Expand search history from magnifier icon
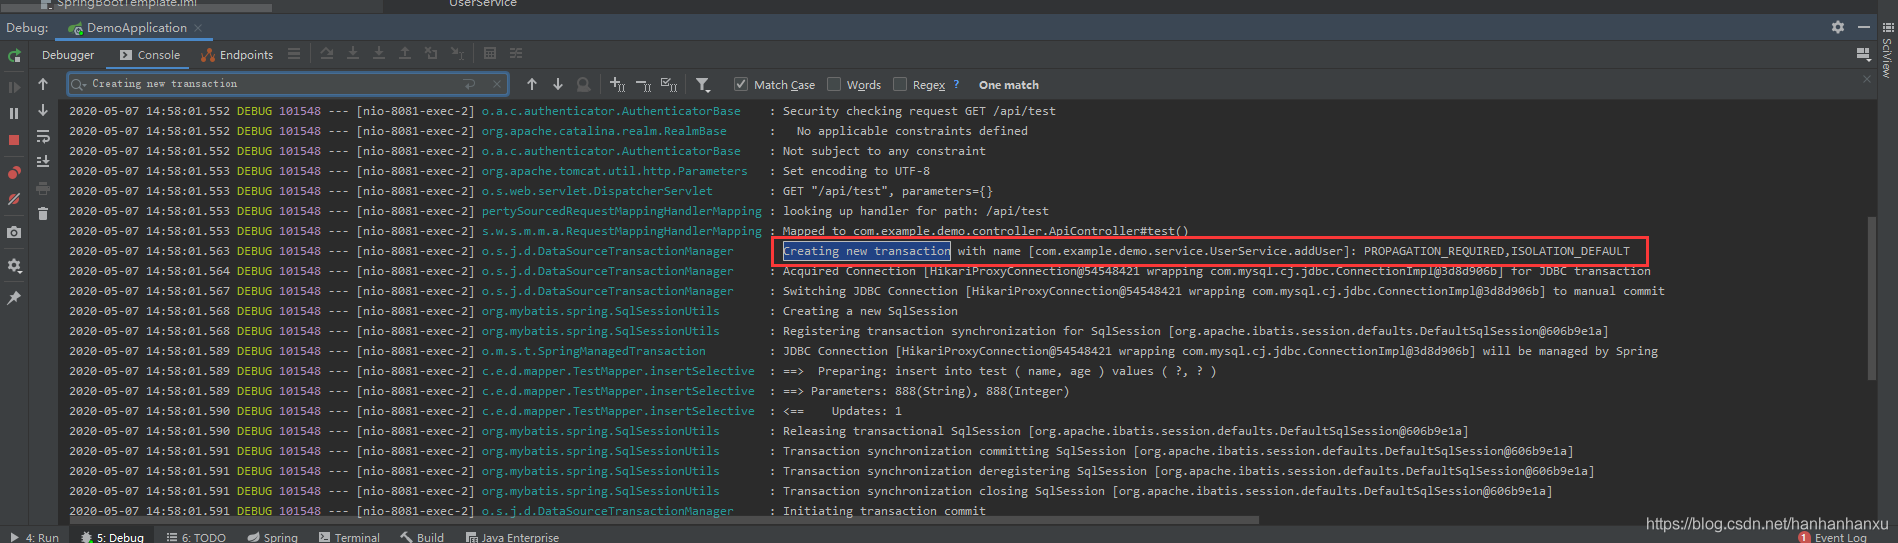 pos(78,85)
